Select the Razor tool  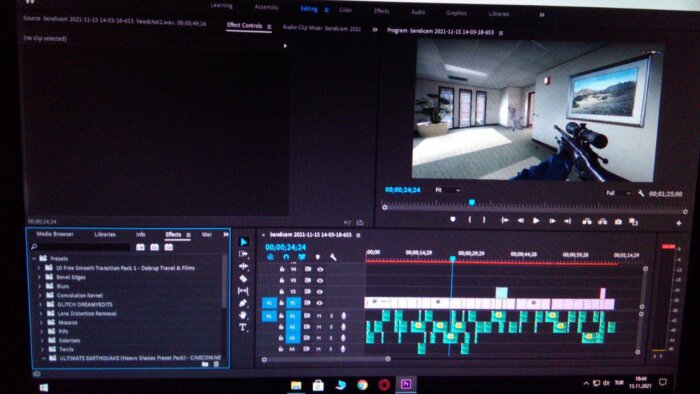click(x=243, y=279)
